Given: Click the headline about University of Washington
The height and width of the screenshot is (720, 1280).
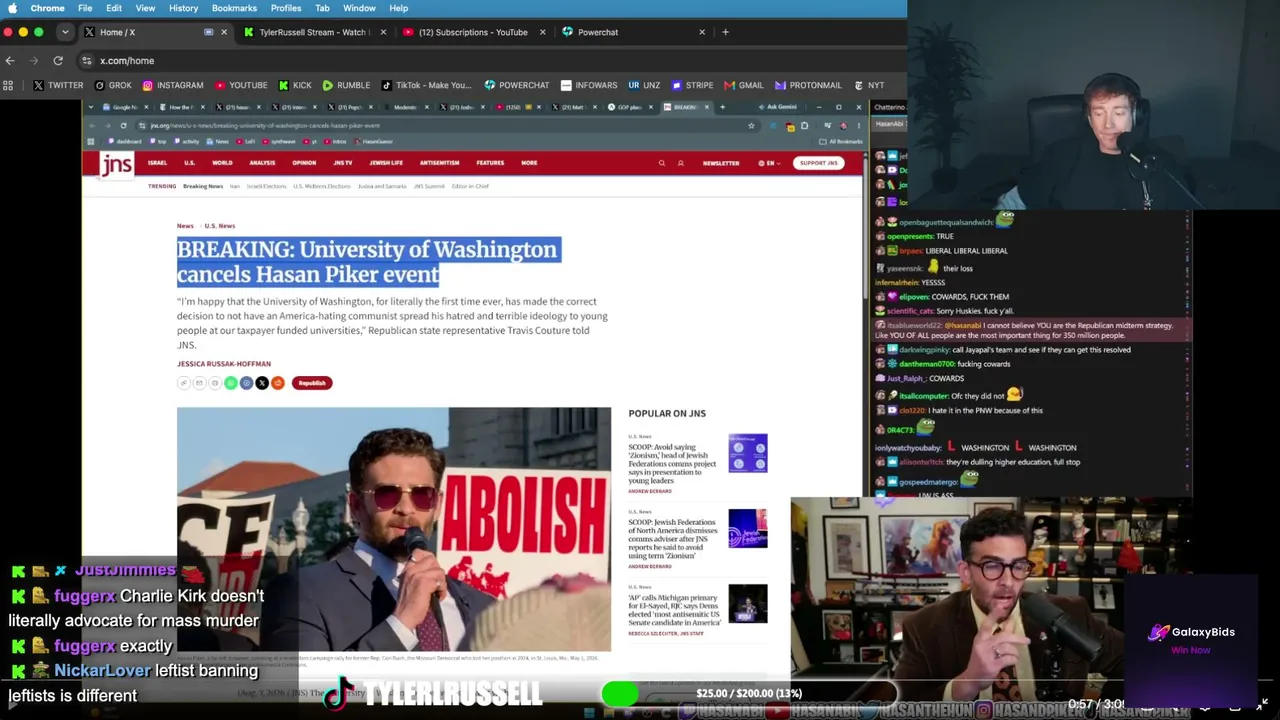Looking at the screenshot, I should point(367,262).
